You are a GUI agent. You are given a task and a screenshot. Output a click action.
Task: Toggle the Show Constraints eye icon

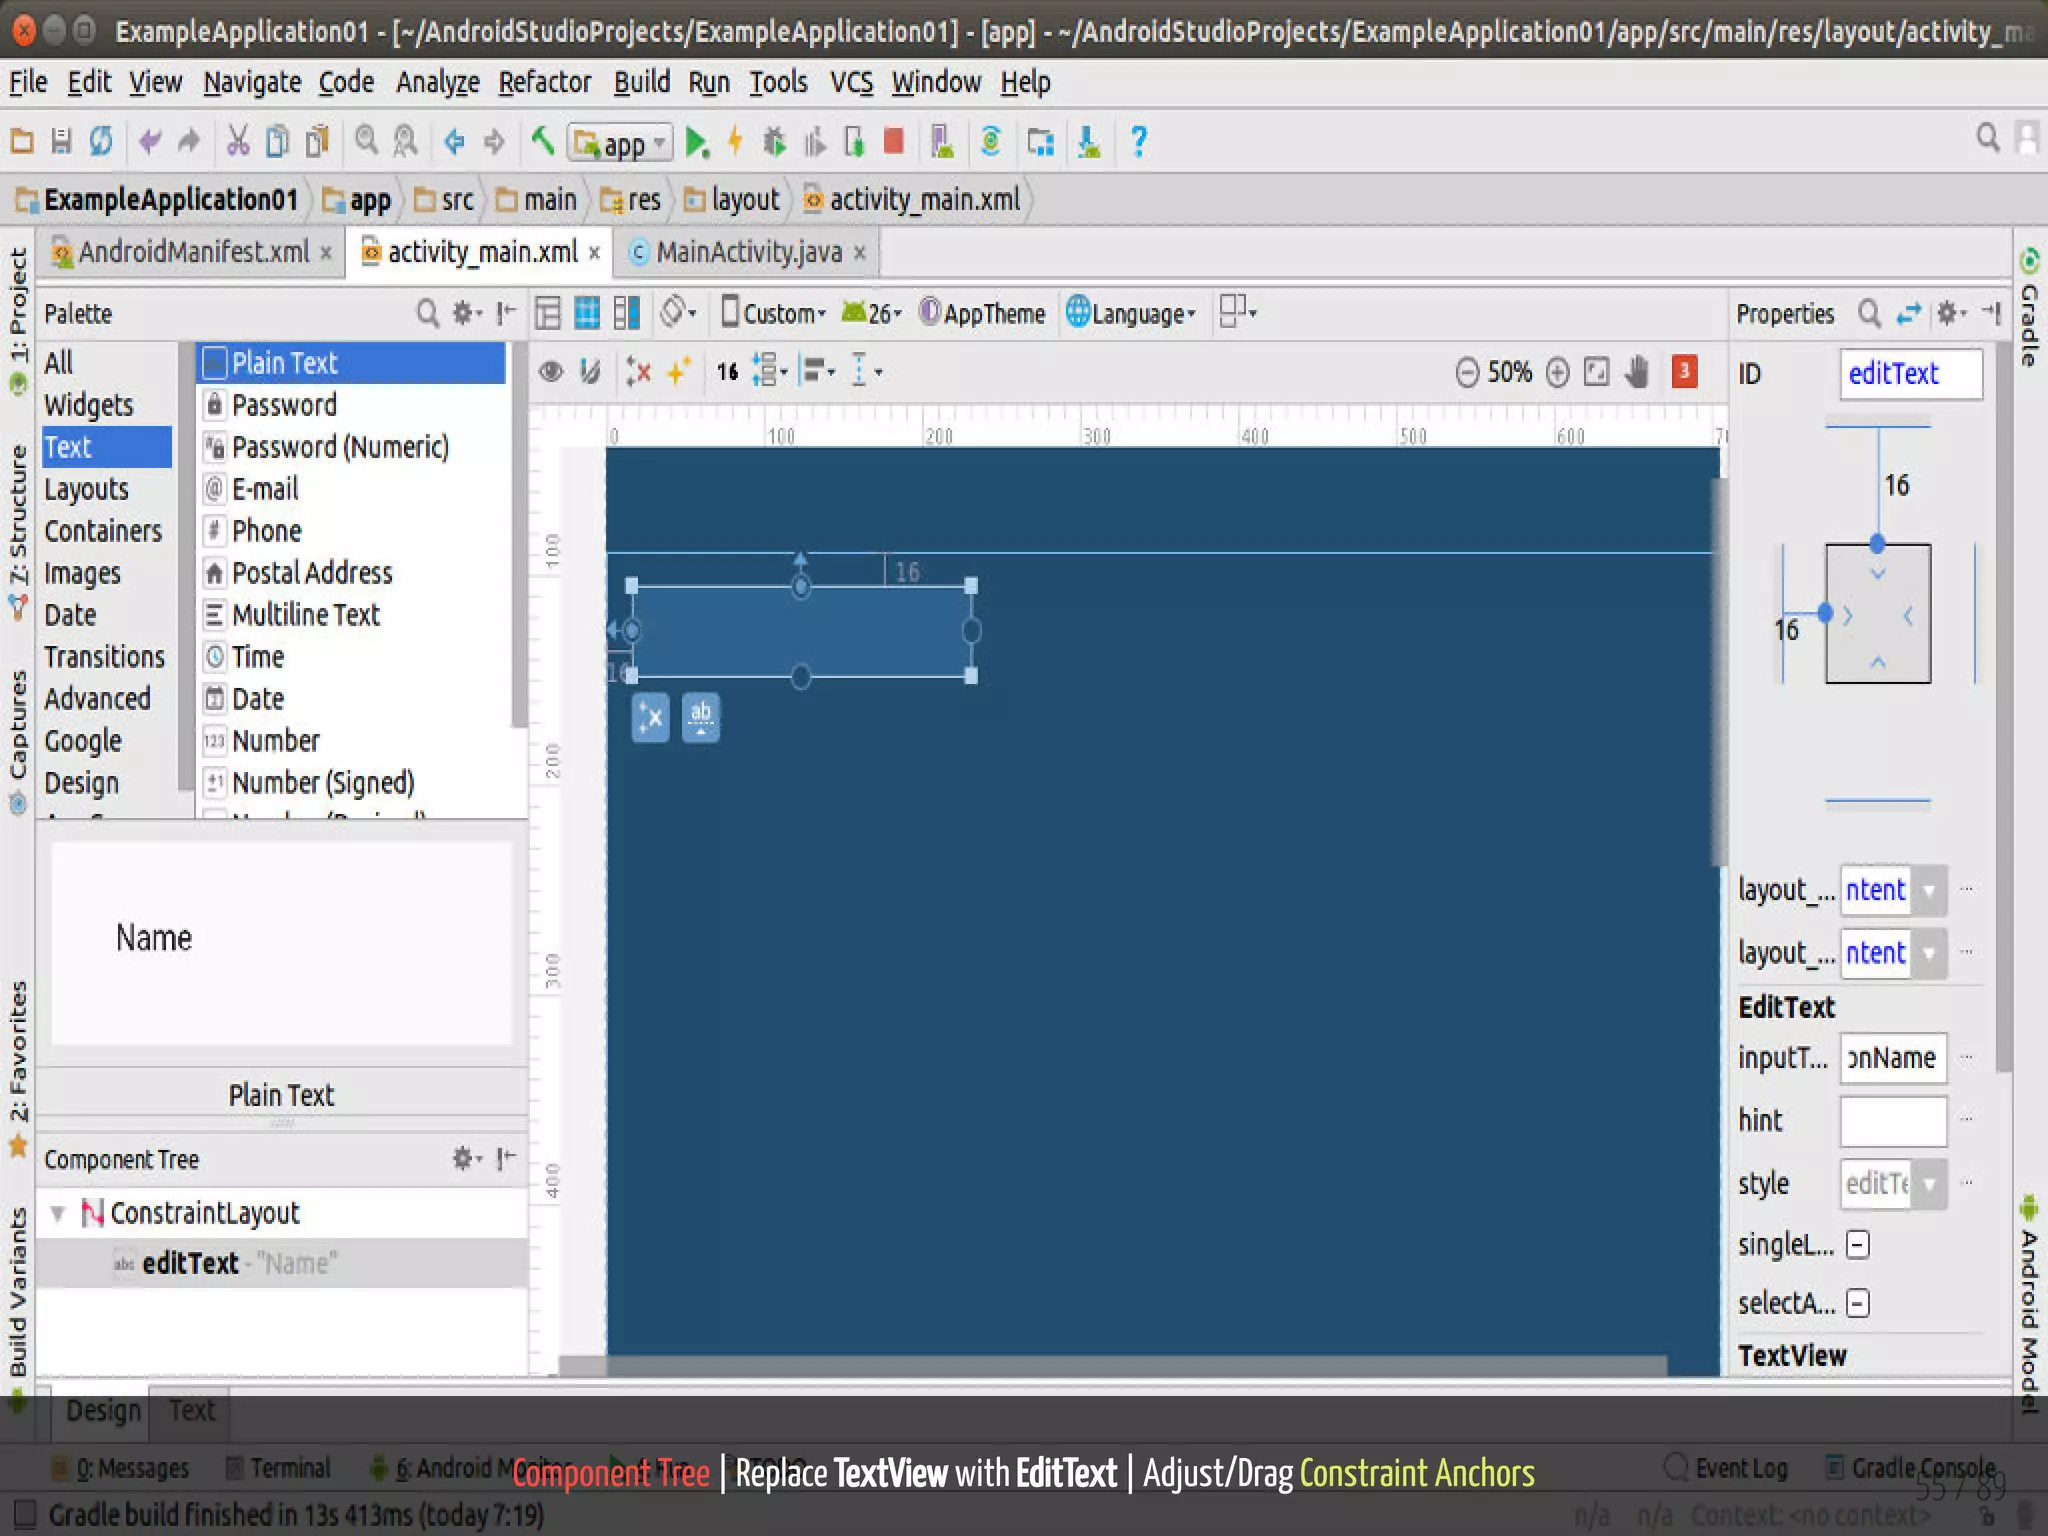(550, 372)
